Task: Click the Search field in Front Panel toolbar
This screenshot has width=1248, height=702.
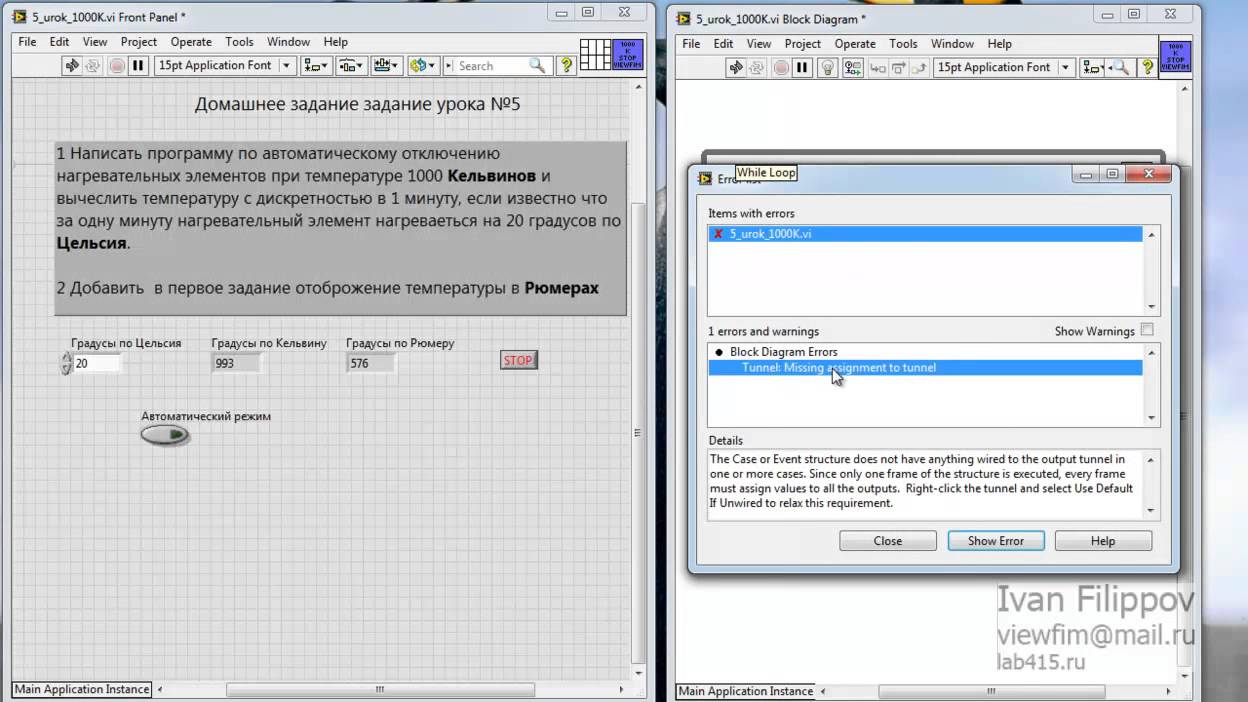Action: 491,66
